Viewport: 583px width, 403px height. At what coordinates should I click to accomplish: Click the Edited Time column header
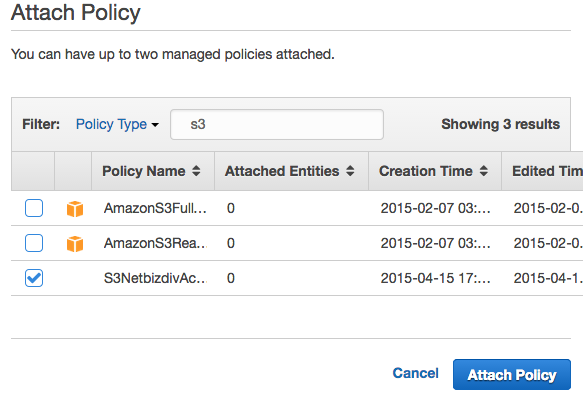(x=542, y=171)
